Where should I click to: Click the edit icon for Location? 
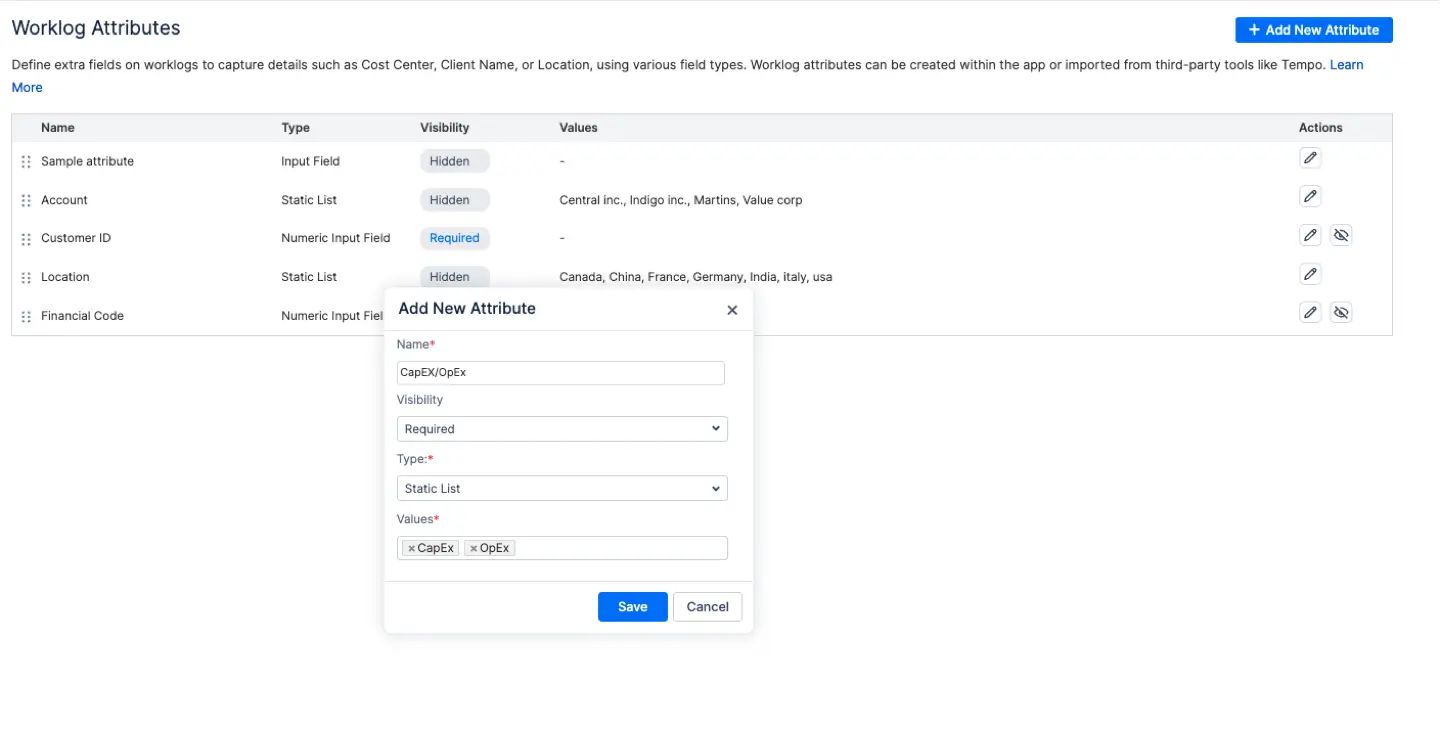[x=1310, y=273]
